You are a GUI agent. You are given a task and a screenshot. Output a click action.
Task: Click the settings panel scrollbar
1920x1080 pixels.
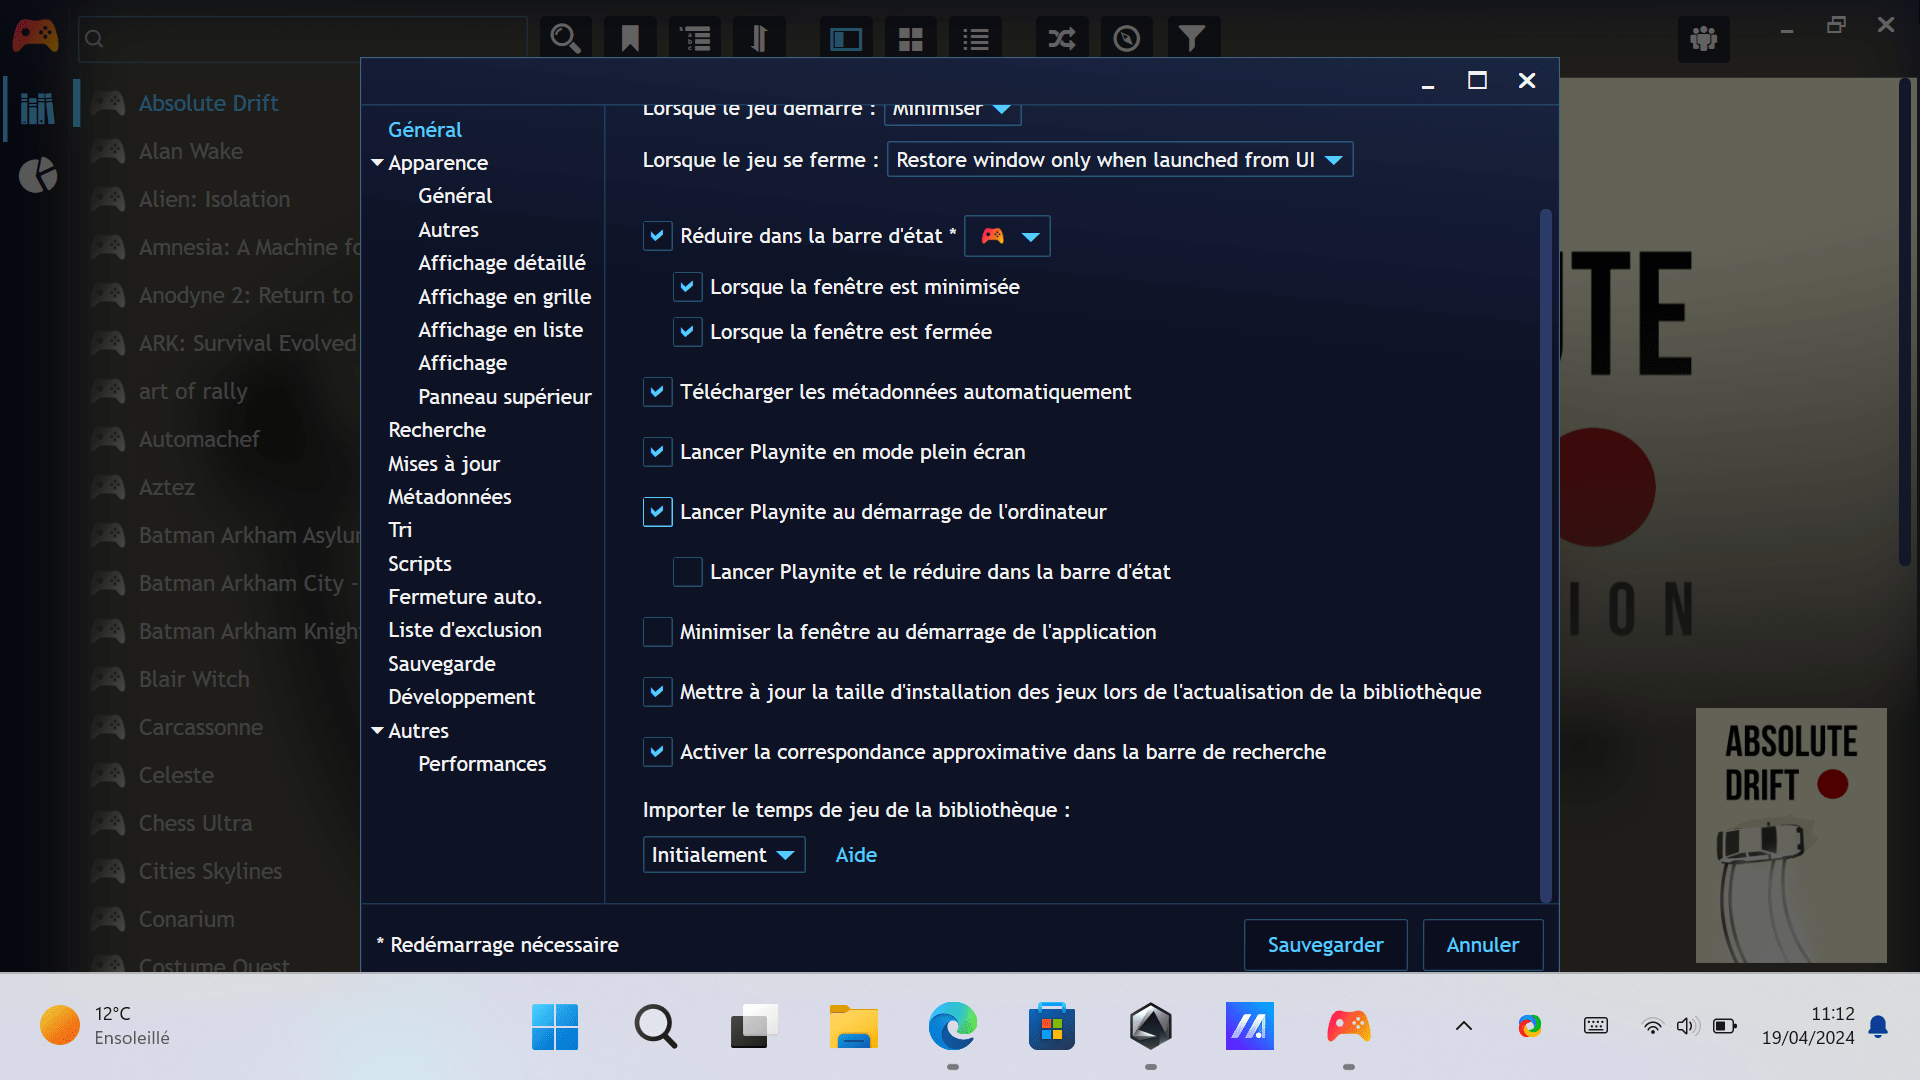click(x=1545, y=555)
